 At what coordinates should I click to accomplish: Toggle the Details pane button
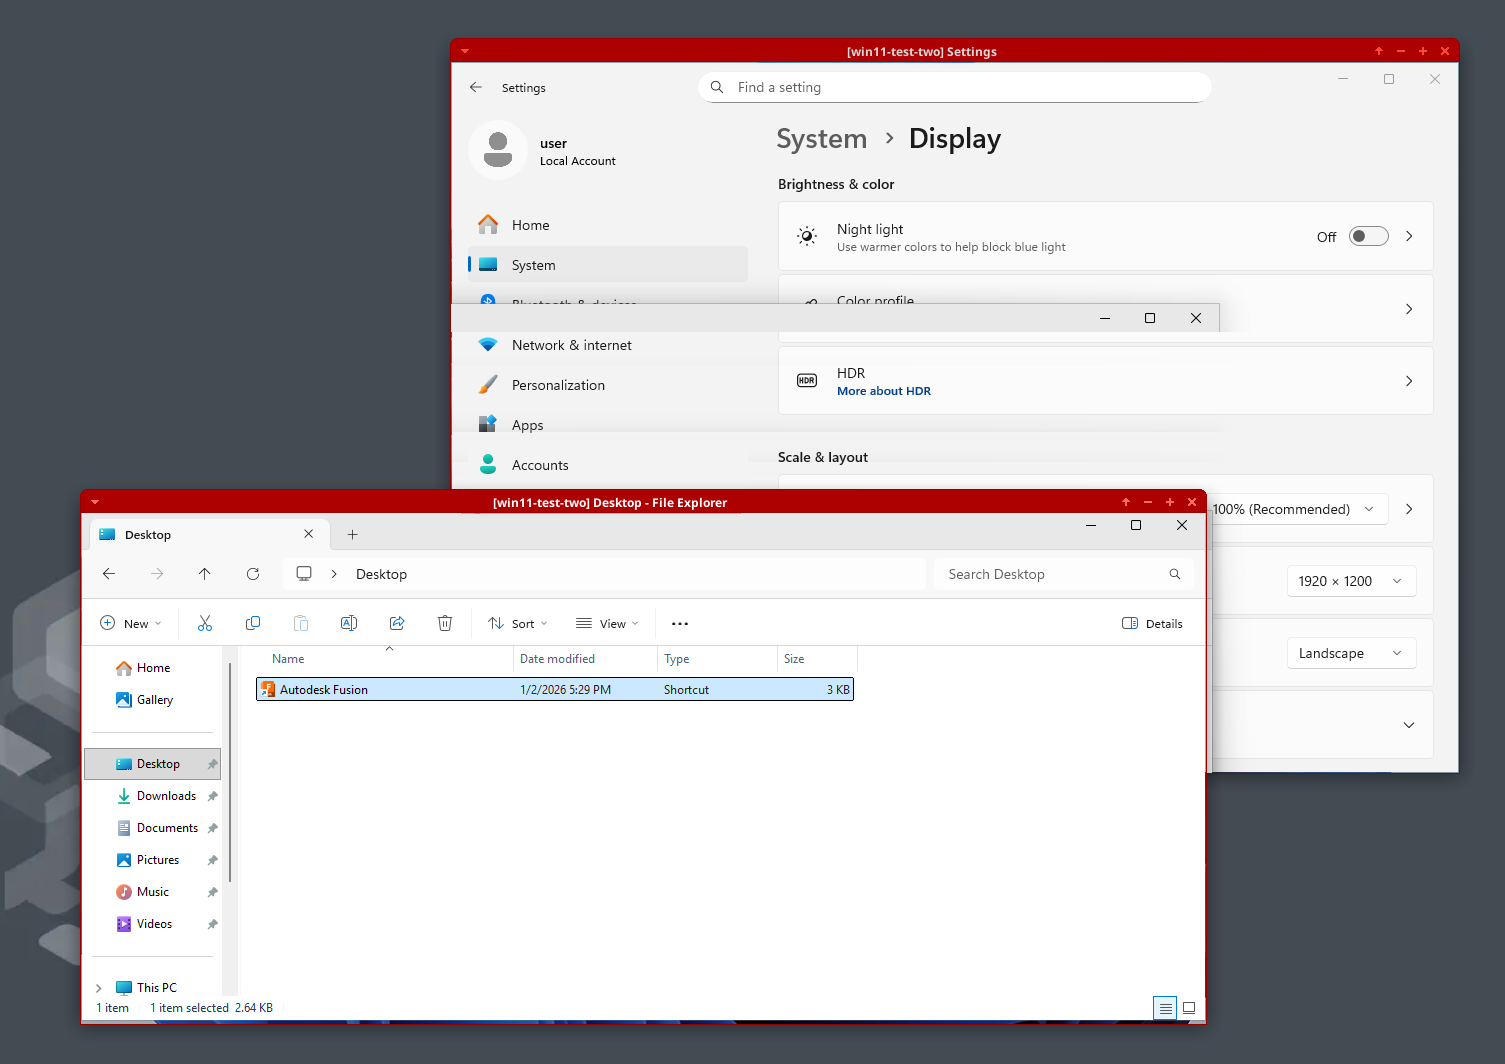pyautogui.click(x=1152, y=623)
